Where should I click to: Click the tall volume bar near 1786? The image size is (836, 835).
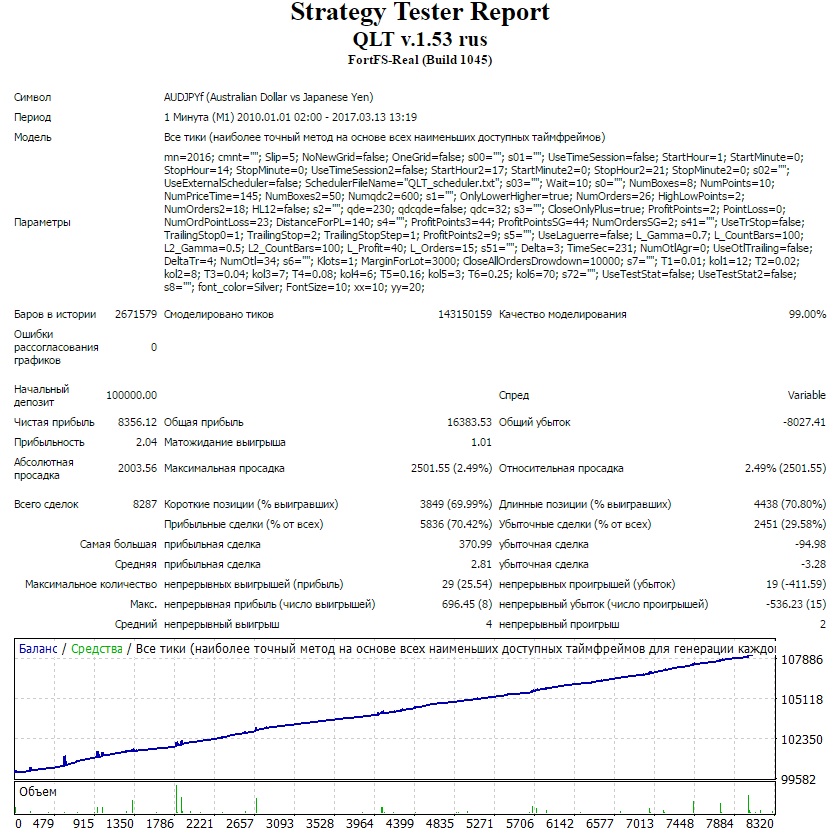(x=176, y=799)
